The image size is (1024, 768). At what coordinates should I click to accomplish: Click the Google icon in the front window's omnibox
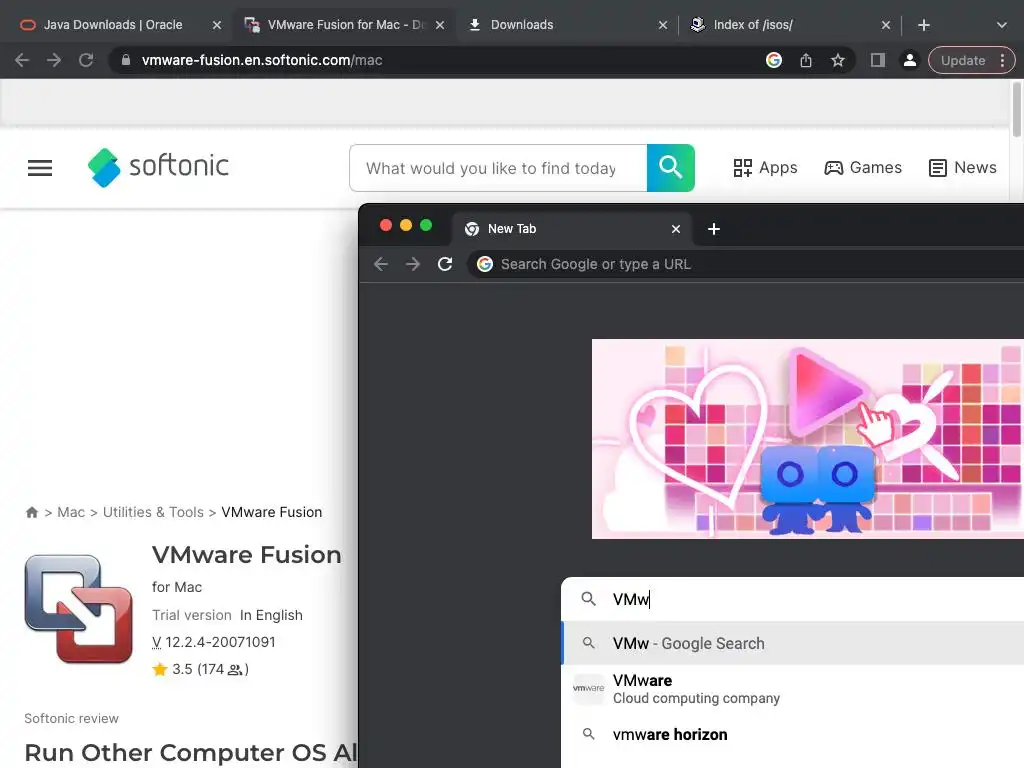coord(485,264)
